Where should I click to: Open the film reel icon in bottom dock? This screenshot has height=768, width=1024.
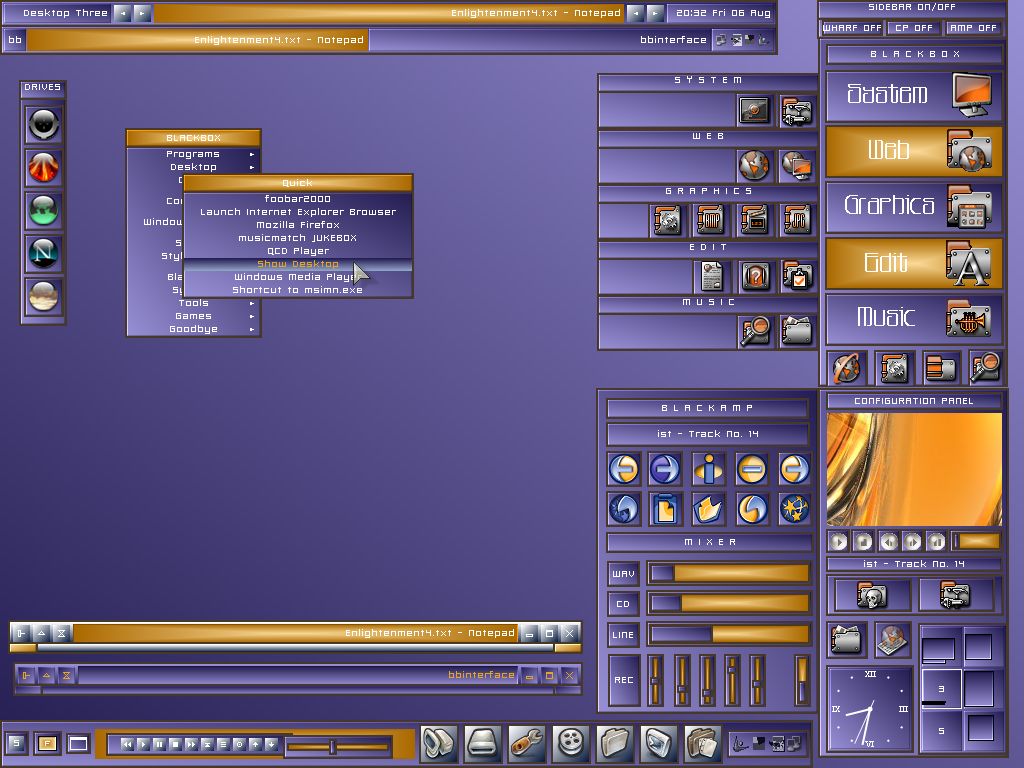pos(571,743)
